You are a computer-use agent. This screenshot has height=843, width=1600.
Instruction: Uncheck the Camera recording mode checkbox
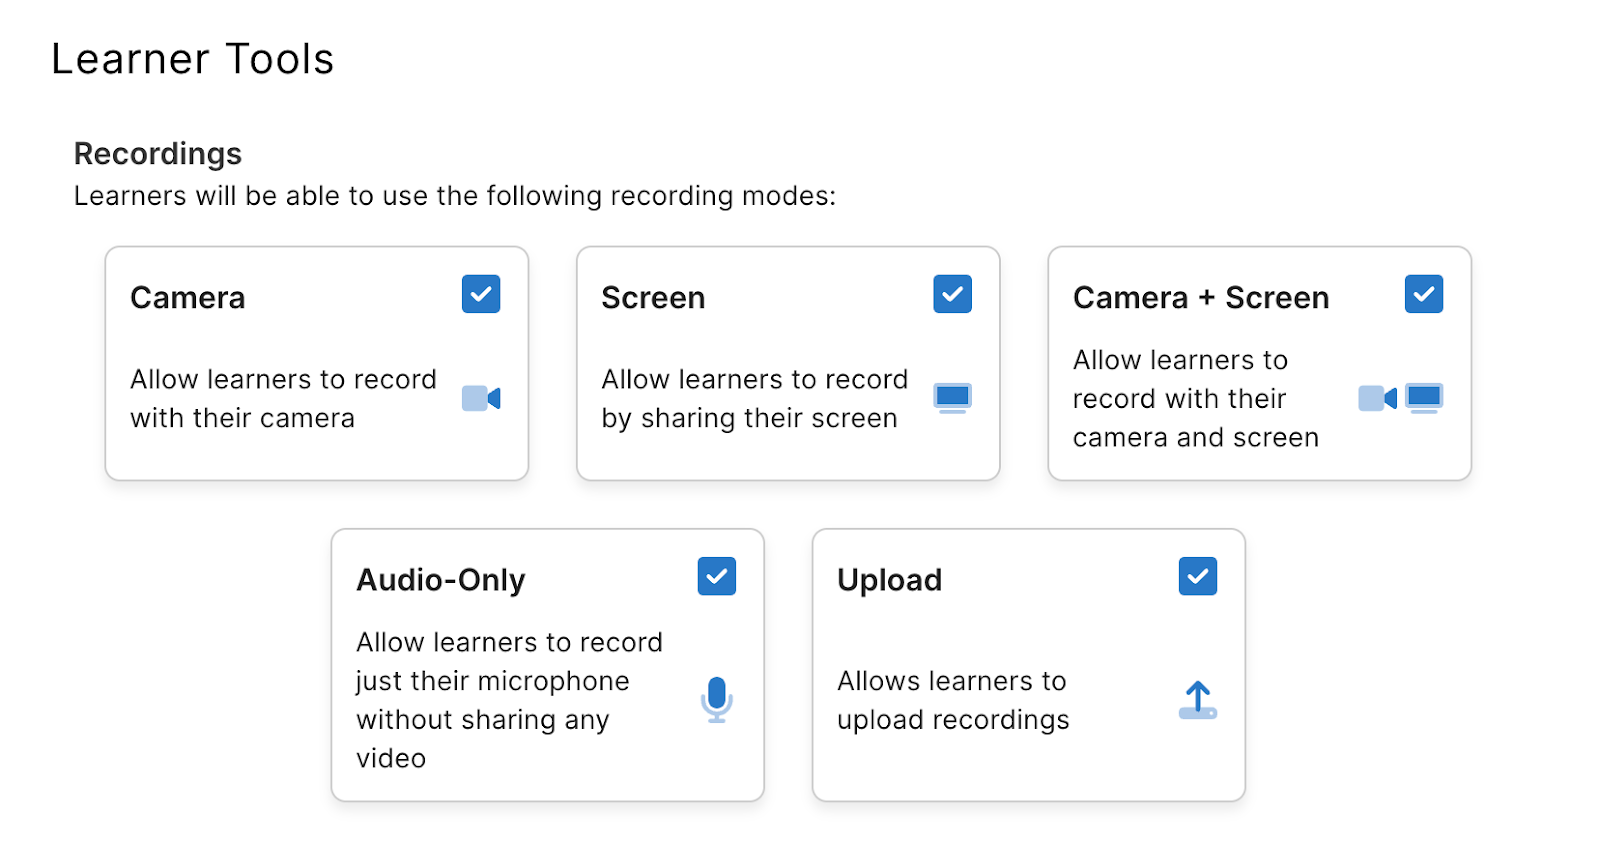click(481, 294)
